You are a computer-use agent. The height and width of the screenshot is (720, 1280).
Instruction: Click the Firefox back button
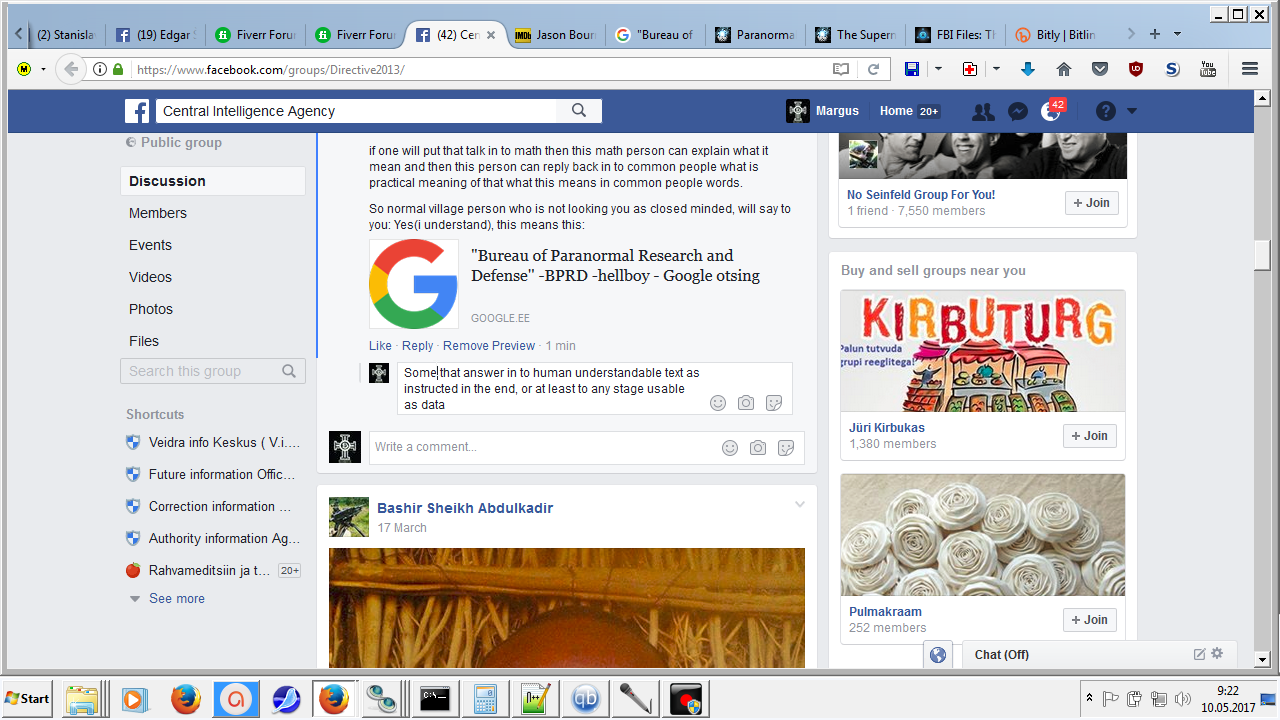coord(70,69)
